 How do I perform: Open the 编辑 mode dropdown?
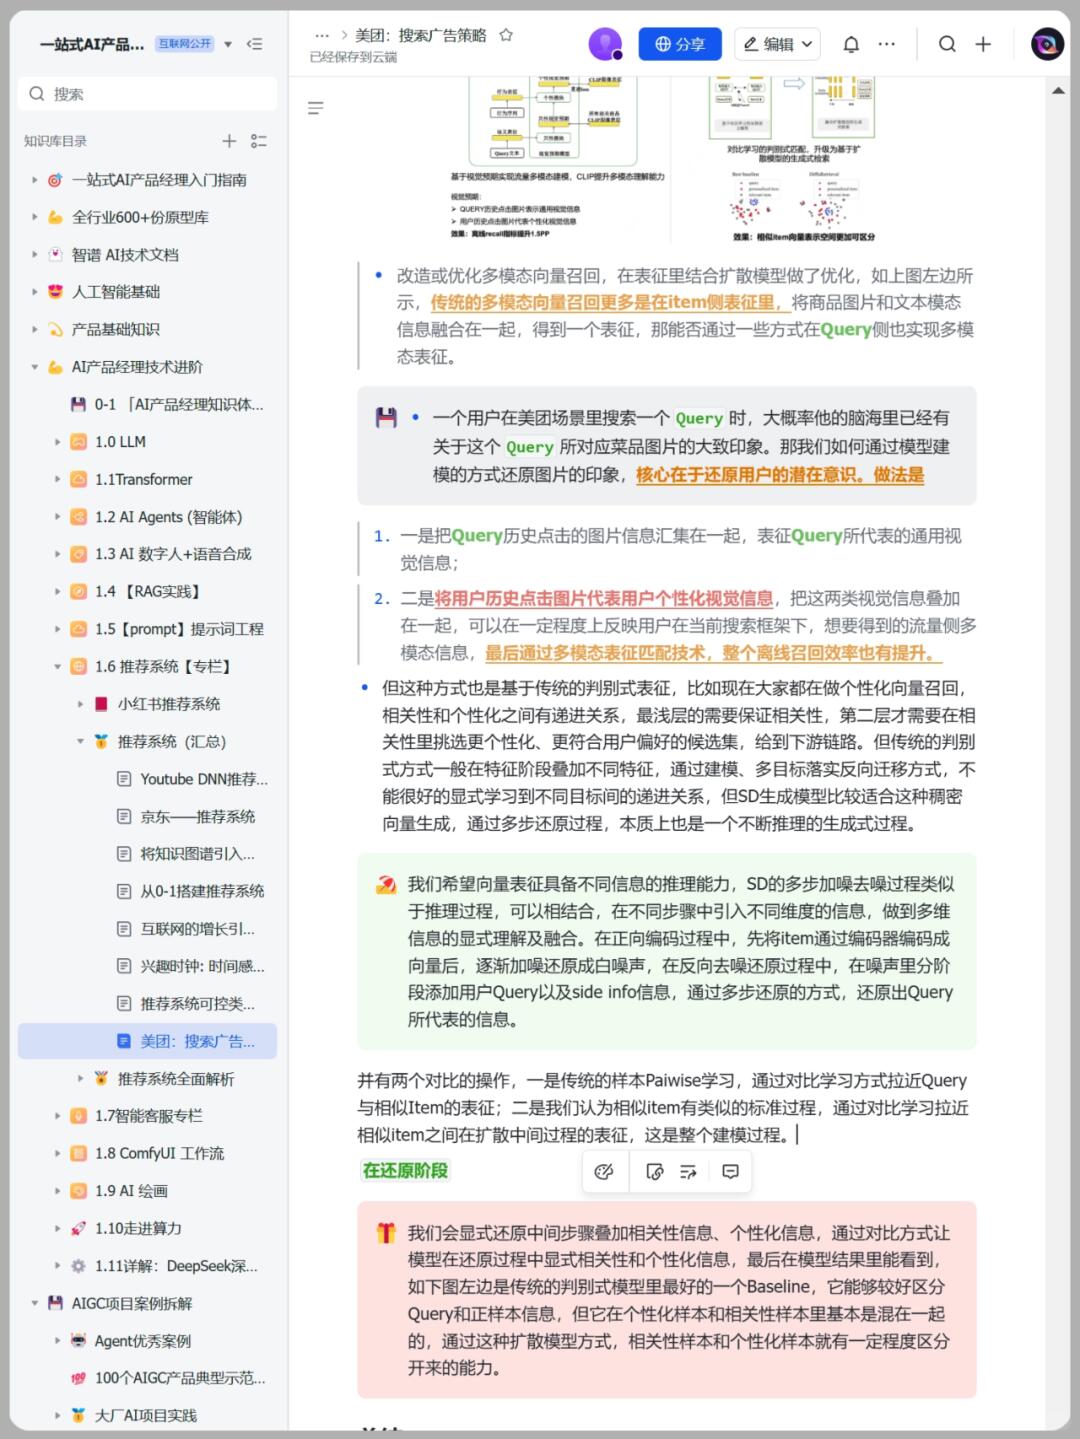pyautogui.click(x=777, y=44)
